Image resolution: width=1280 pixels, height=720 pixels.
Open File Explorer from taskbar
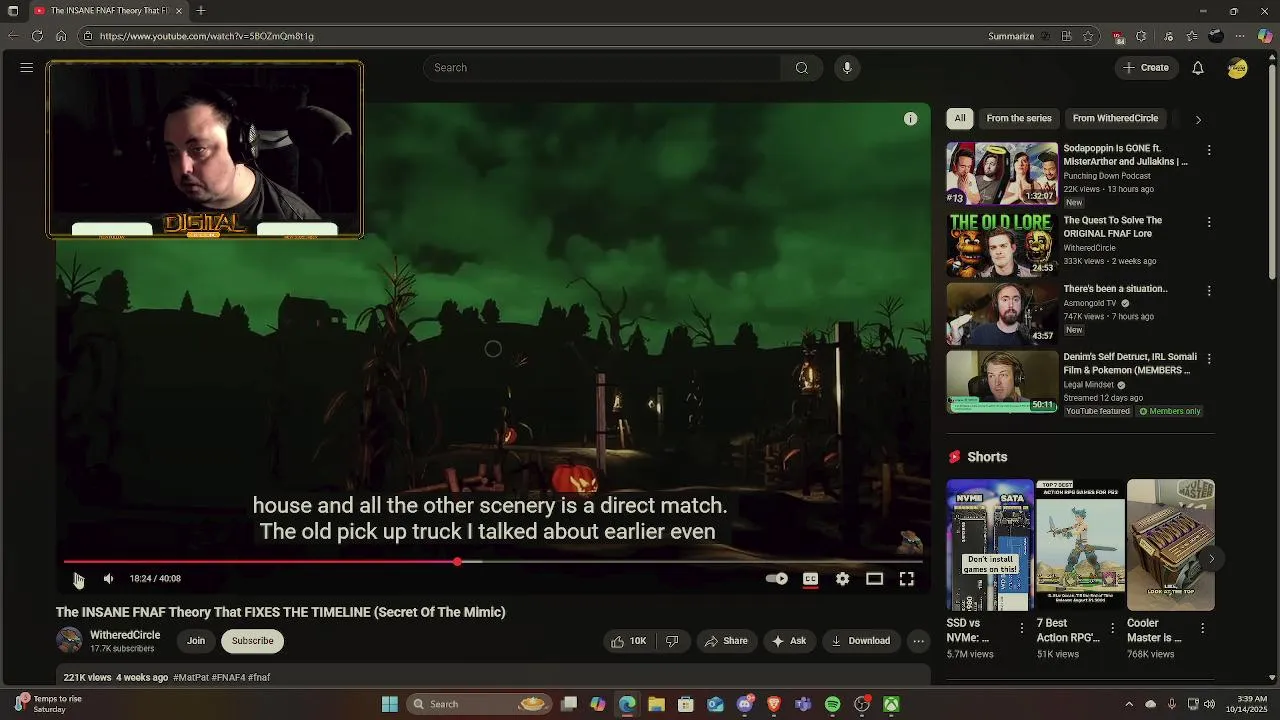click(656, 704)
